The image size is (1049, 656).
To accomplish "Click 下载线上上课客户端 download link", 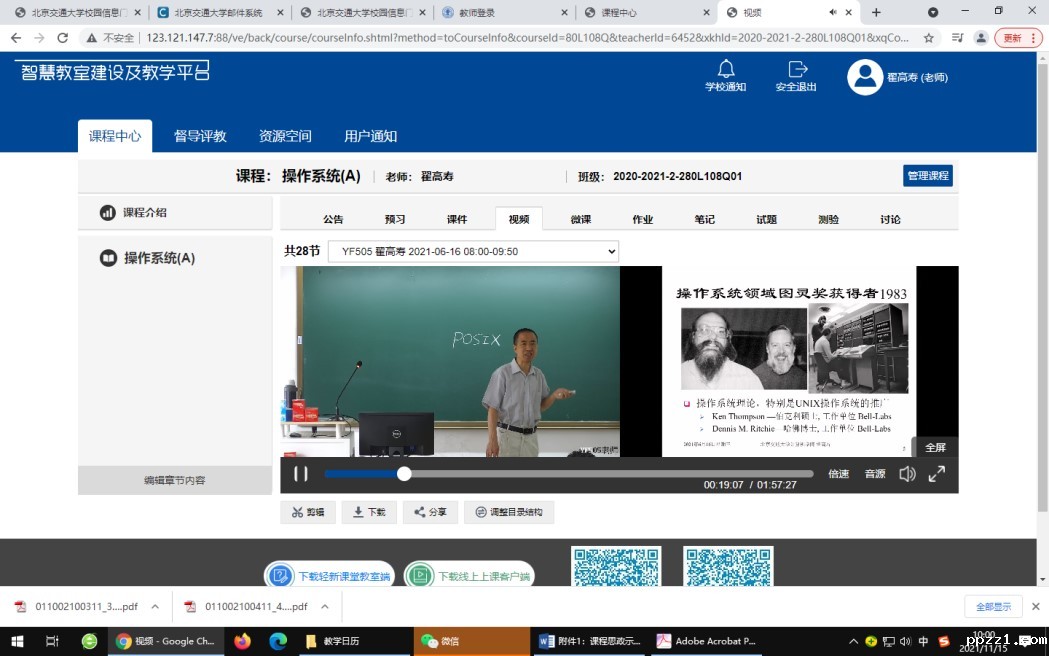I will click(469, 575).
